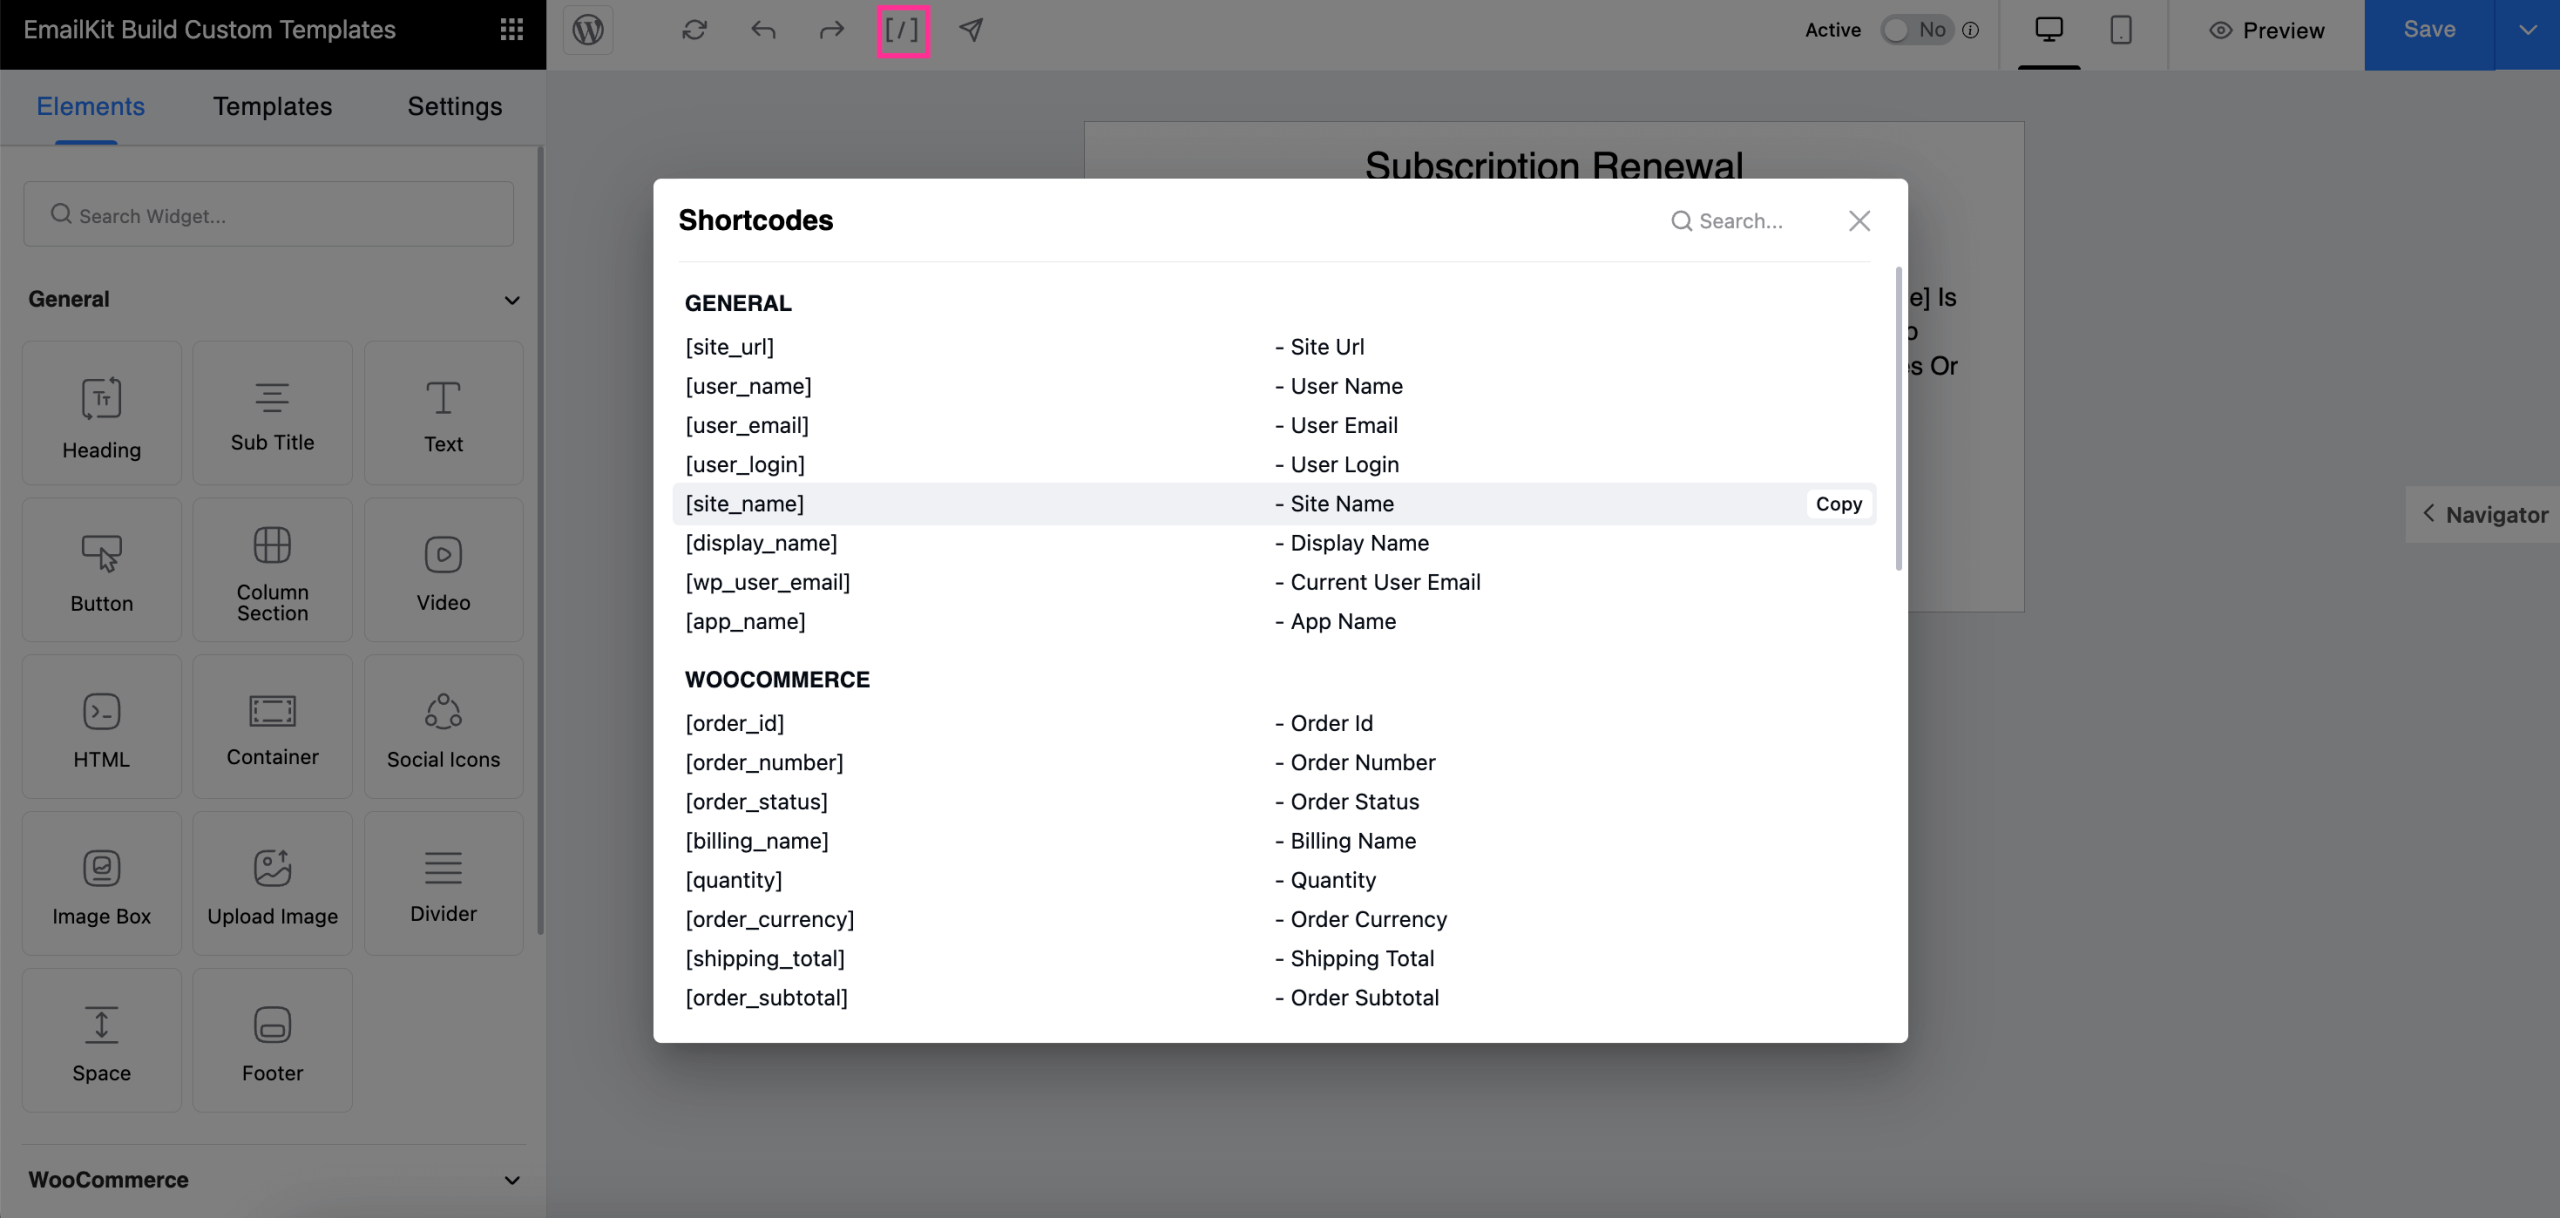Close the Shortcodes dialog
Screen dimensions: 2560x1218
click(x=1859, y=221)
